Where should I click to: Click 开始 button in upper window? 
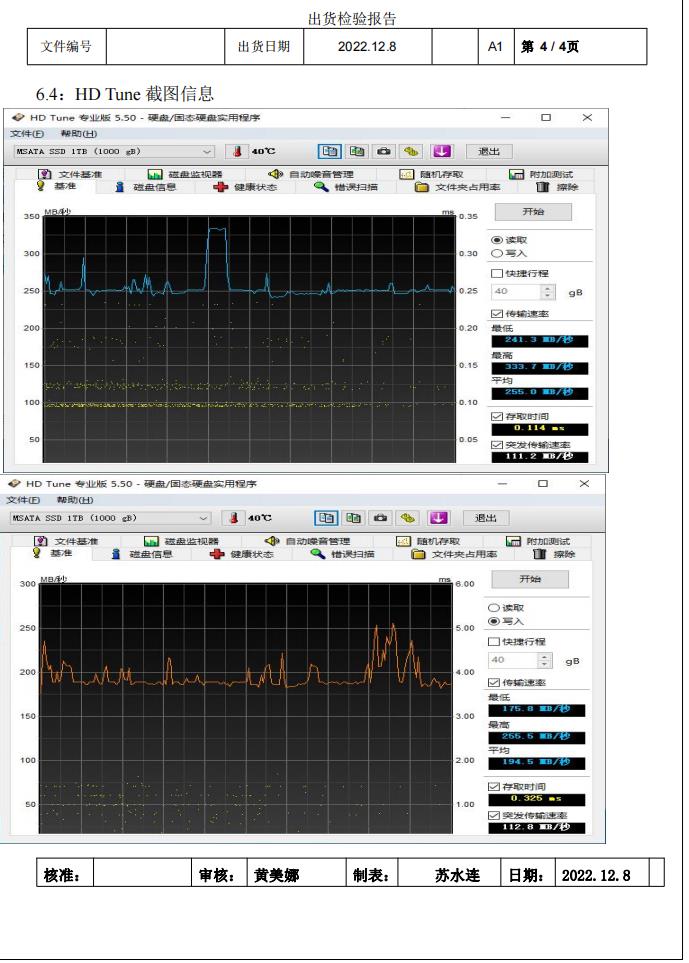click(533, 212)
